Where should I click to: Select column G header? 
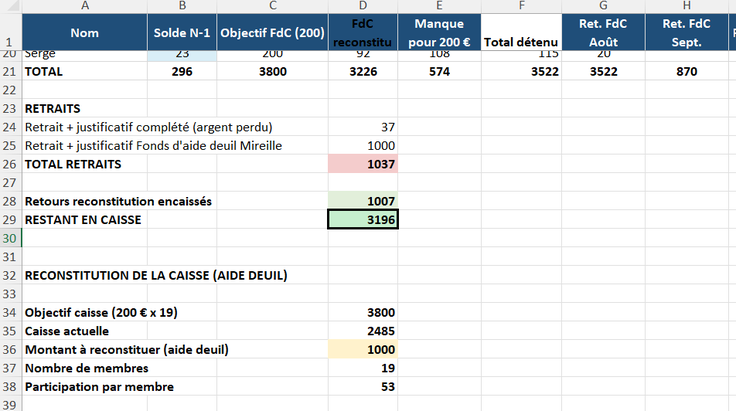click(604, 6)
